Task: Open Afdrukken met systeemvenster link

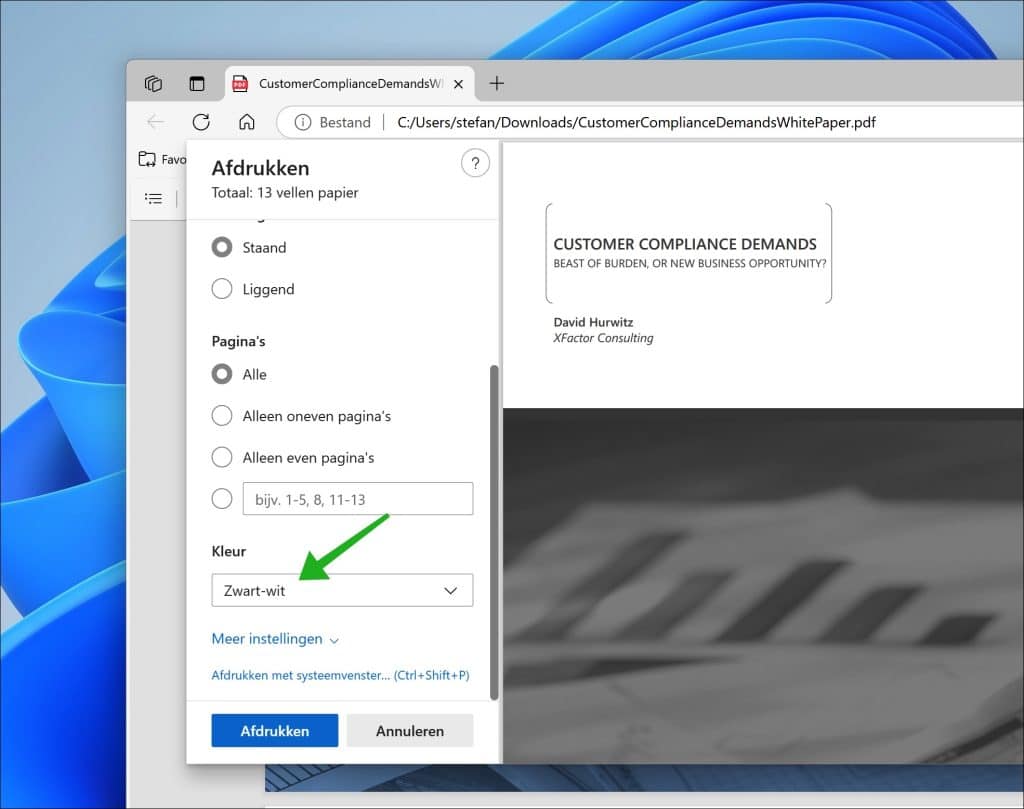Action: tap(340, 675)
